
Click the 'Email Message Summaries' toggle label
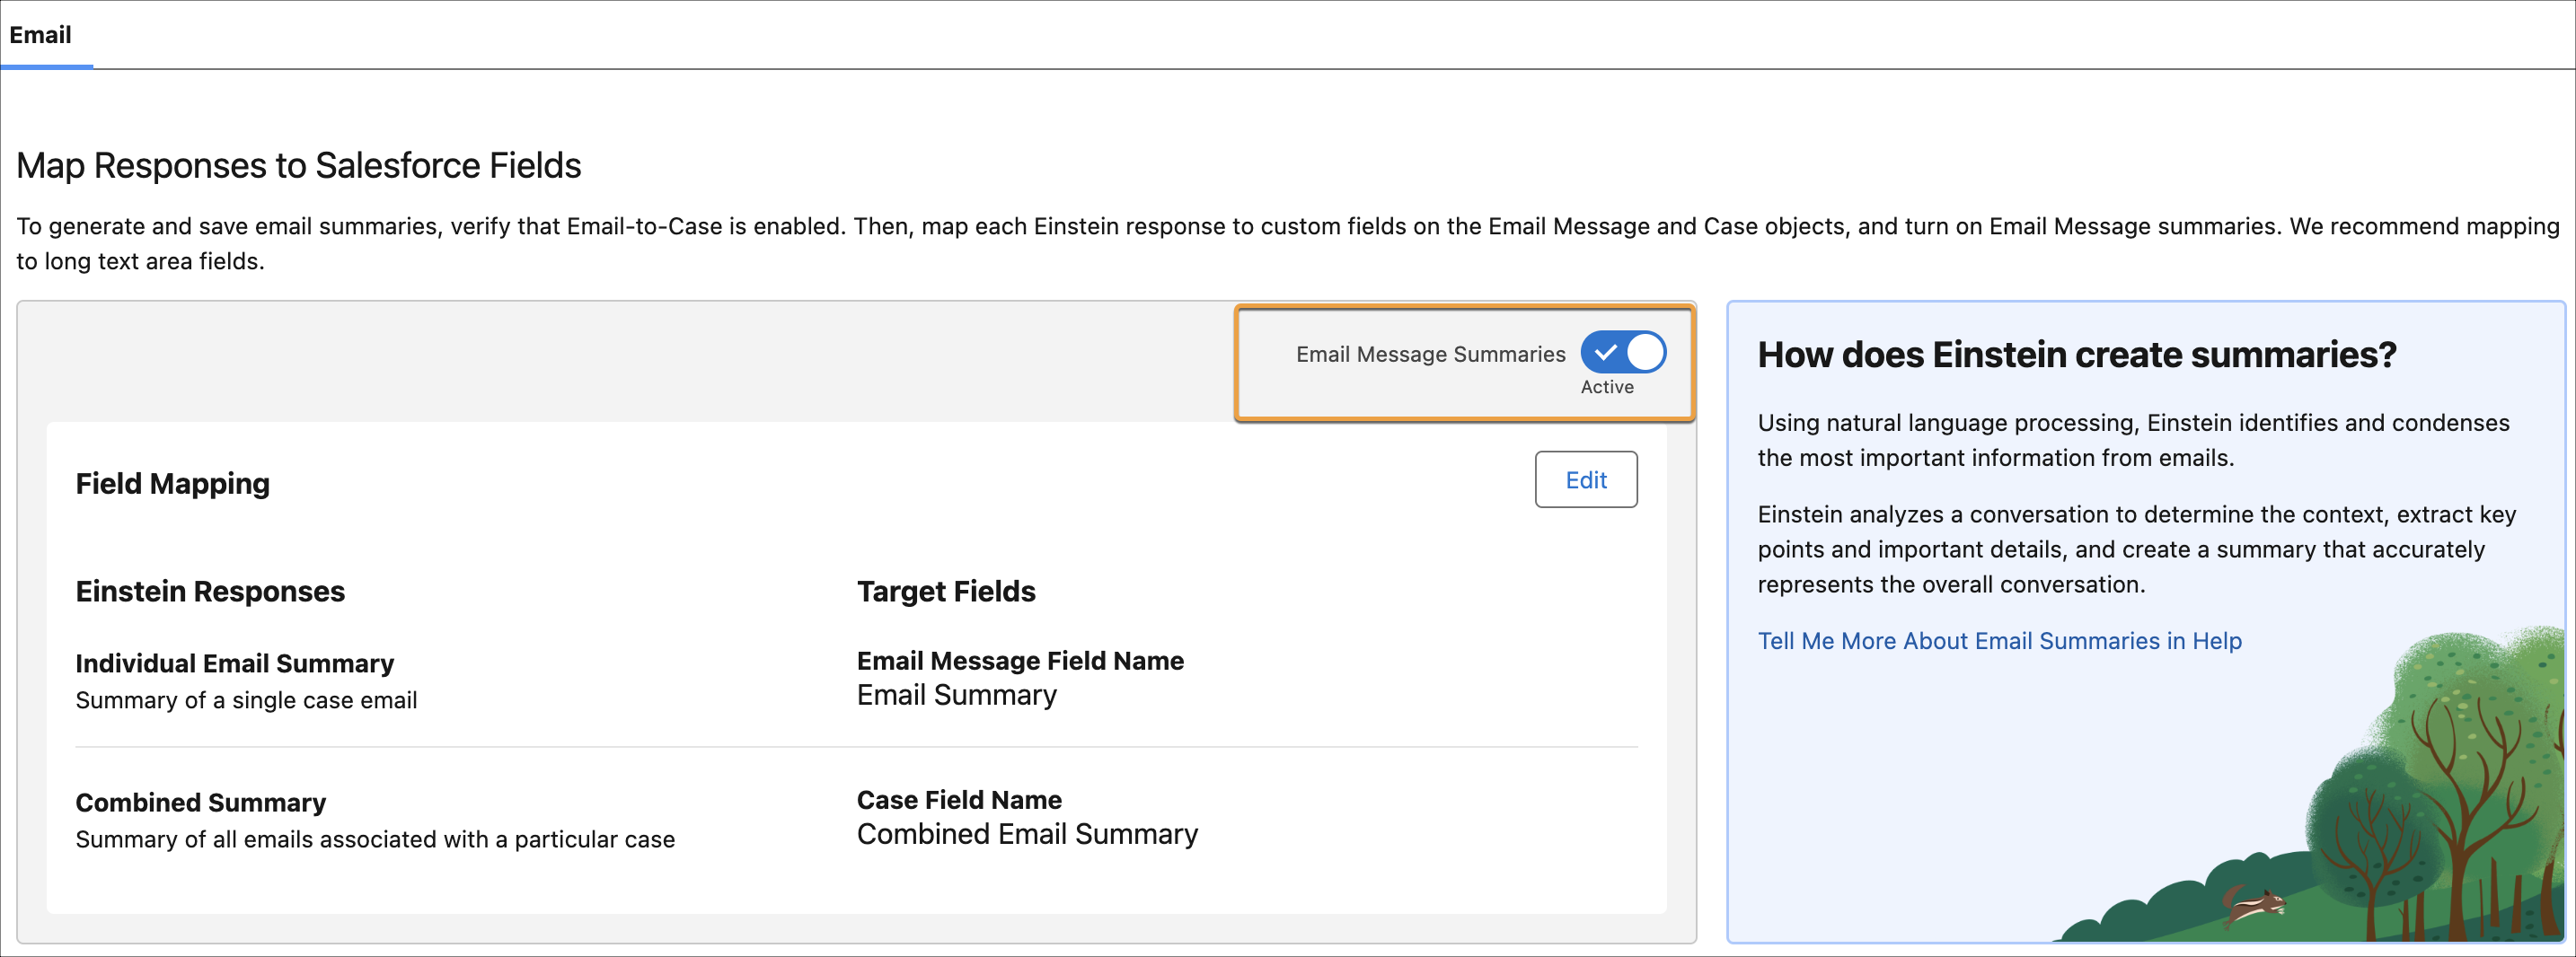1430,354
